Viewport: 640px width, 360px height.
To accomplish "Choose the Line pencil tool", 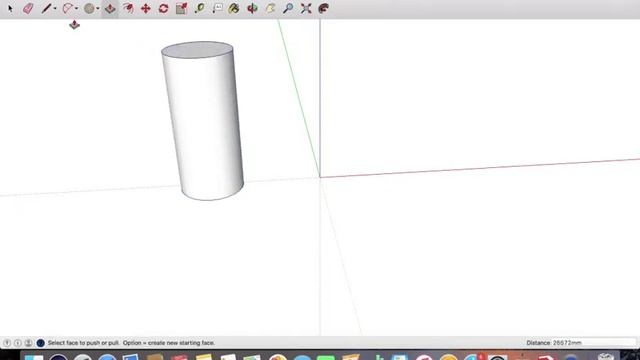I will 46,8.
